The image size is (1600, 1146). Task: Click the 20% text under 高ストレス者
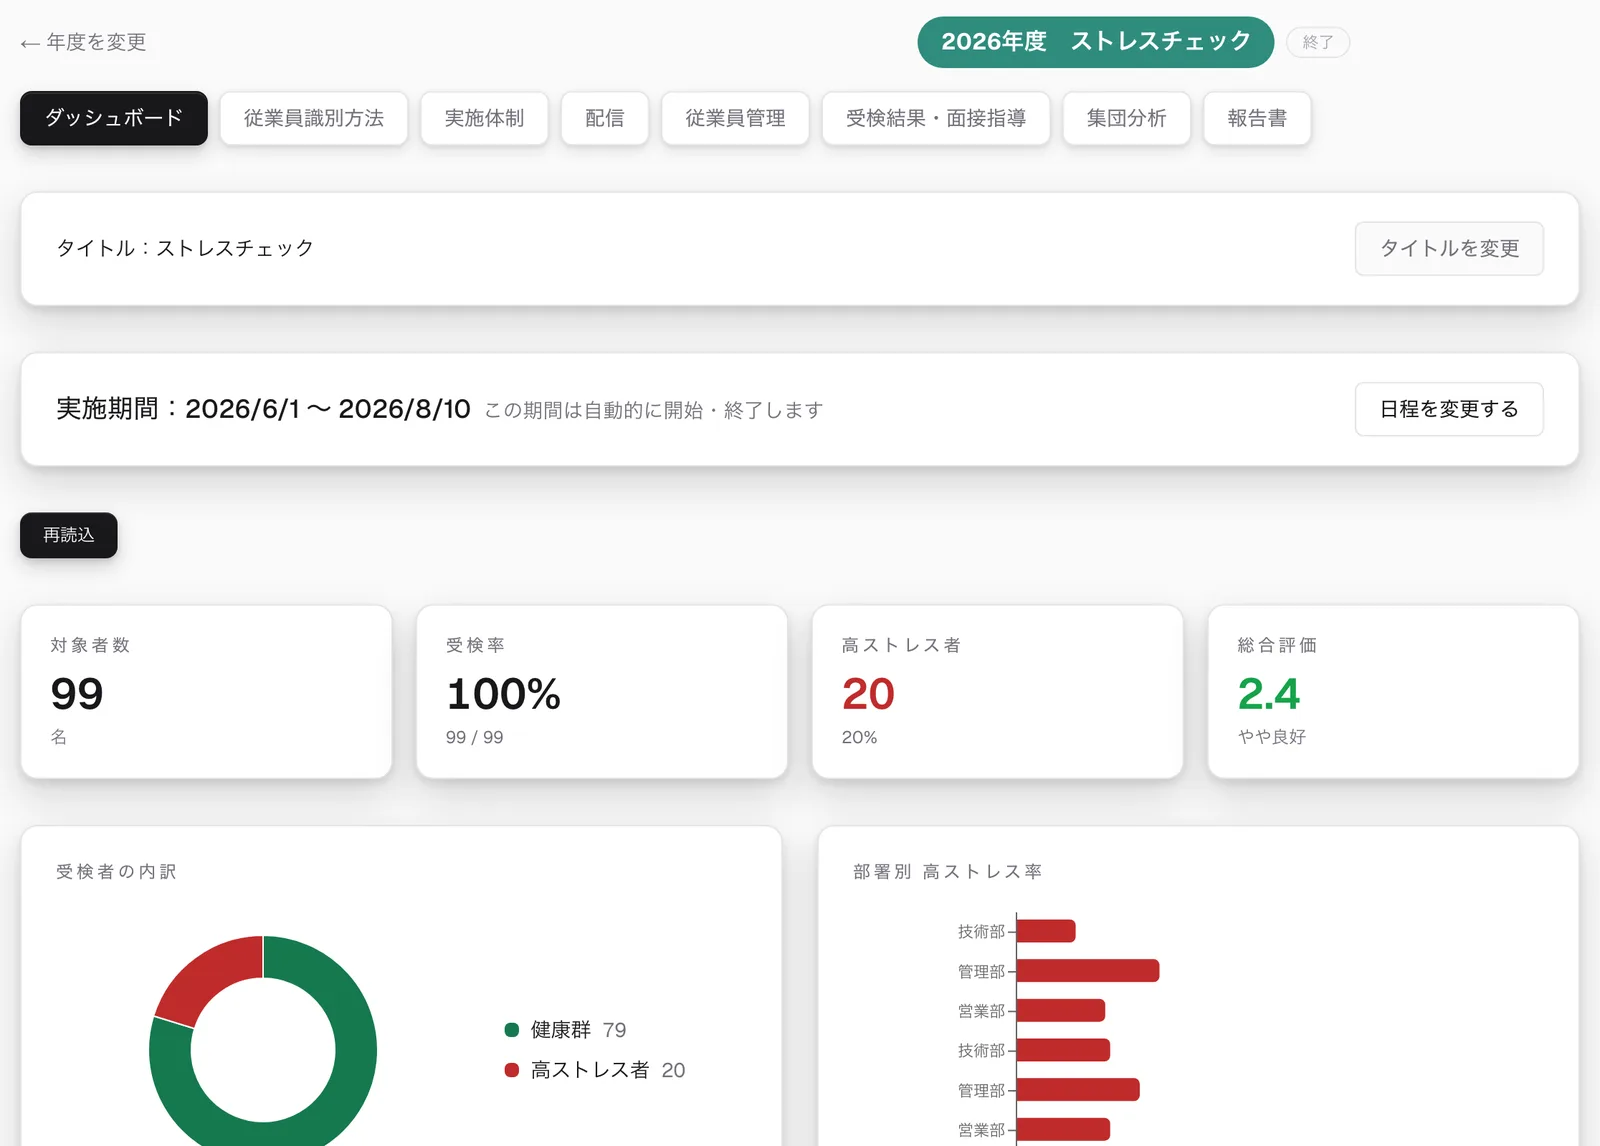[859, 737]
